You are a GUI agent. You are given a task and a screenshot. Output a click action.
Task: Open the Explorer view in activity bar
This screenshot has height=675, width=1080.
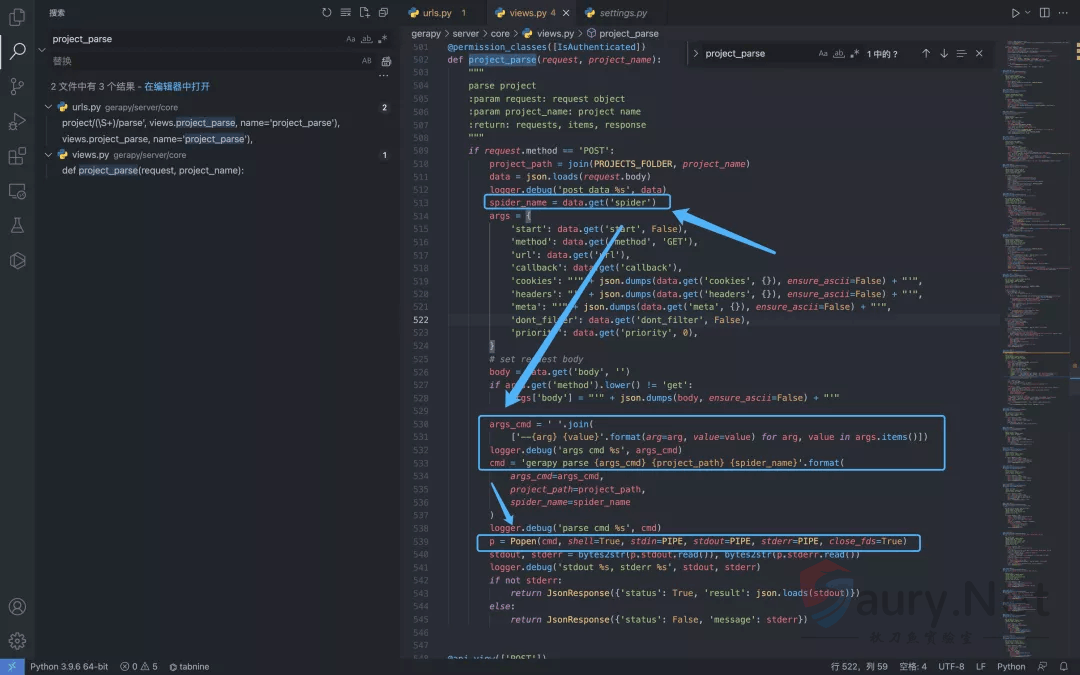pos(17,17)
